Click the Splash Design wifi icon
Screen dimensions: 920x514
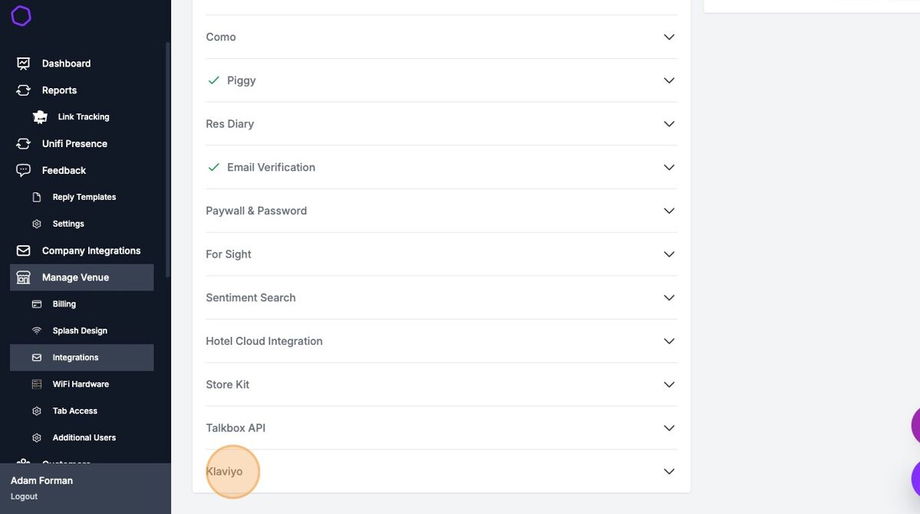tap(37, 331)
